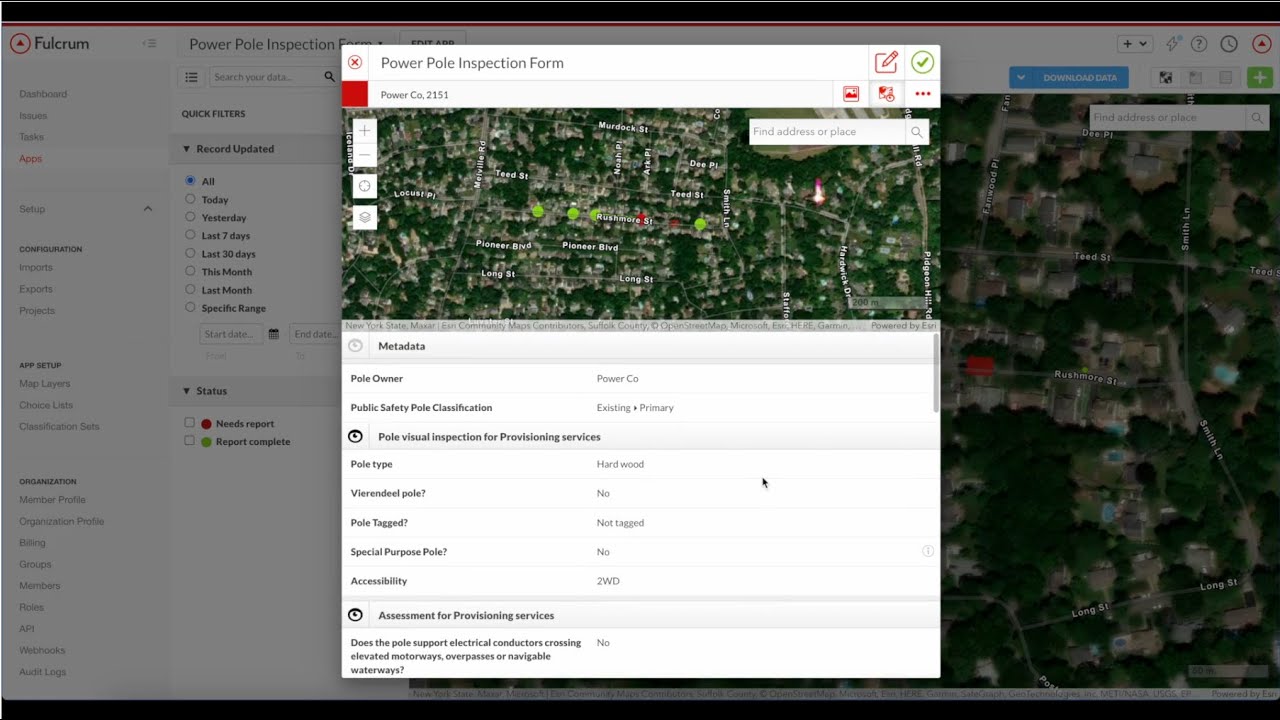The width and height of the screenshot is (1280, 720).
Task: Collapse the Setup sidebar section chevron
Action: click(148, 209)
